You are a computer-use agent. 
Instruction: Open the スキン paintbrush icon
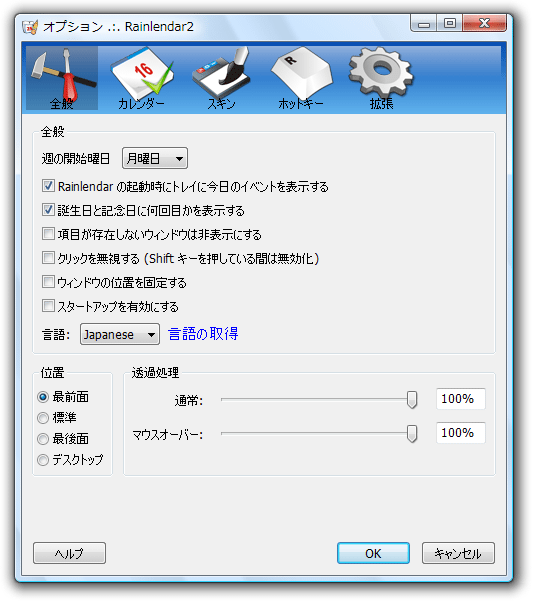[x=221, y=78]
